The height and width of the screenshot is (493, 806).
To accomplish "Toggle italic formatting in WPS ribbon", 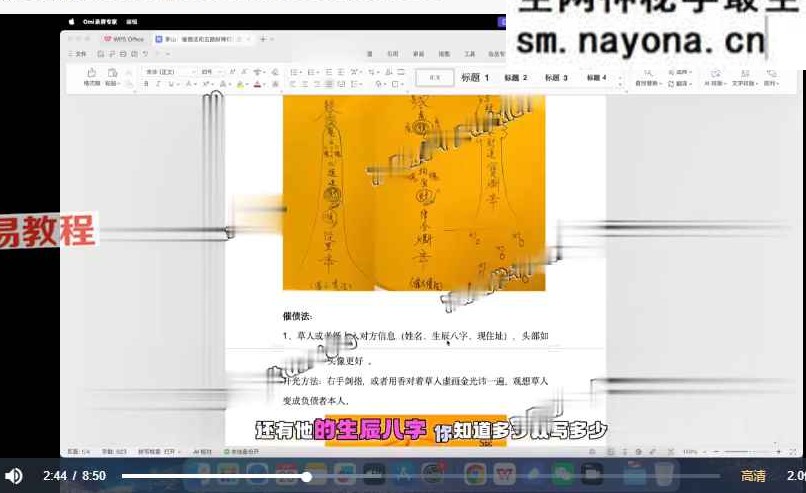I will click(158, 84).
